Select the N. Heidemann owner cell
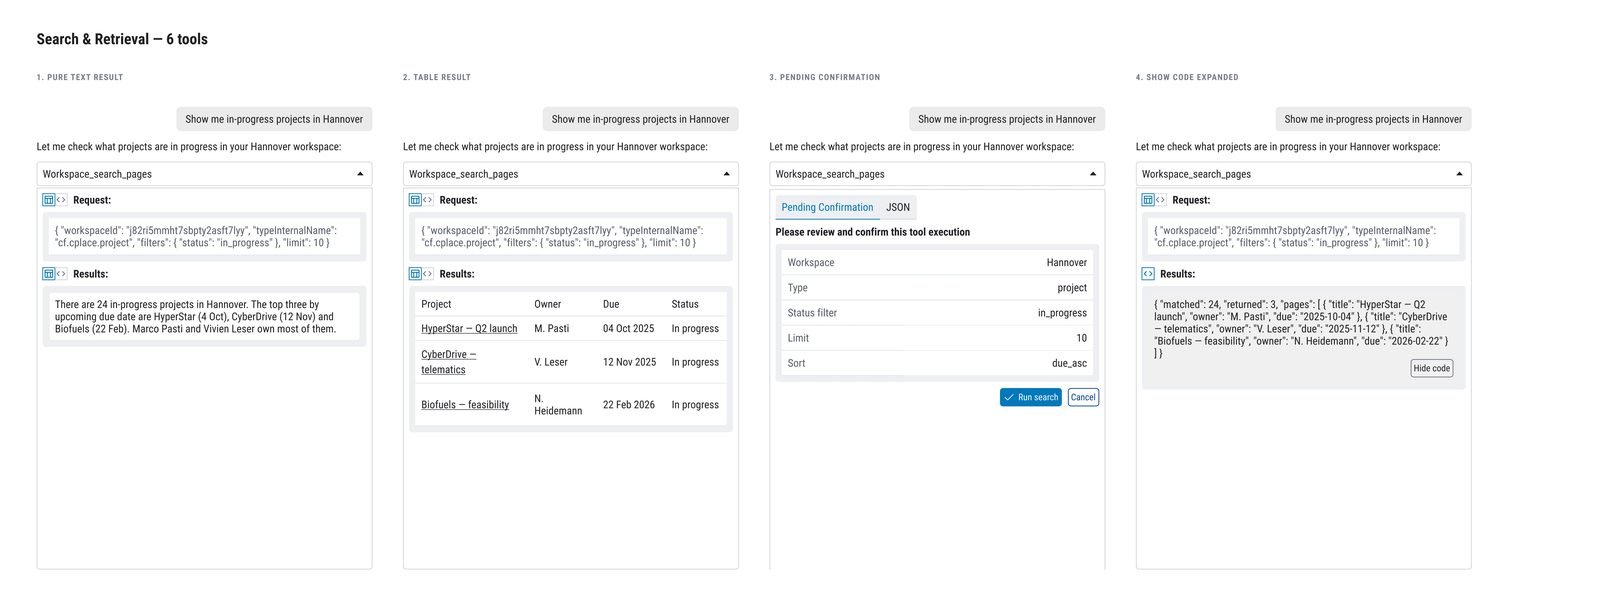 [x=558, y=405]
